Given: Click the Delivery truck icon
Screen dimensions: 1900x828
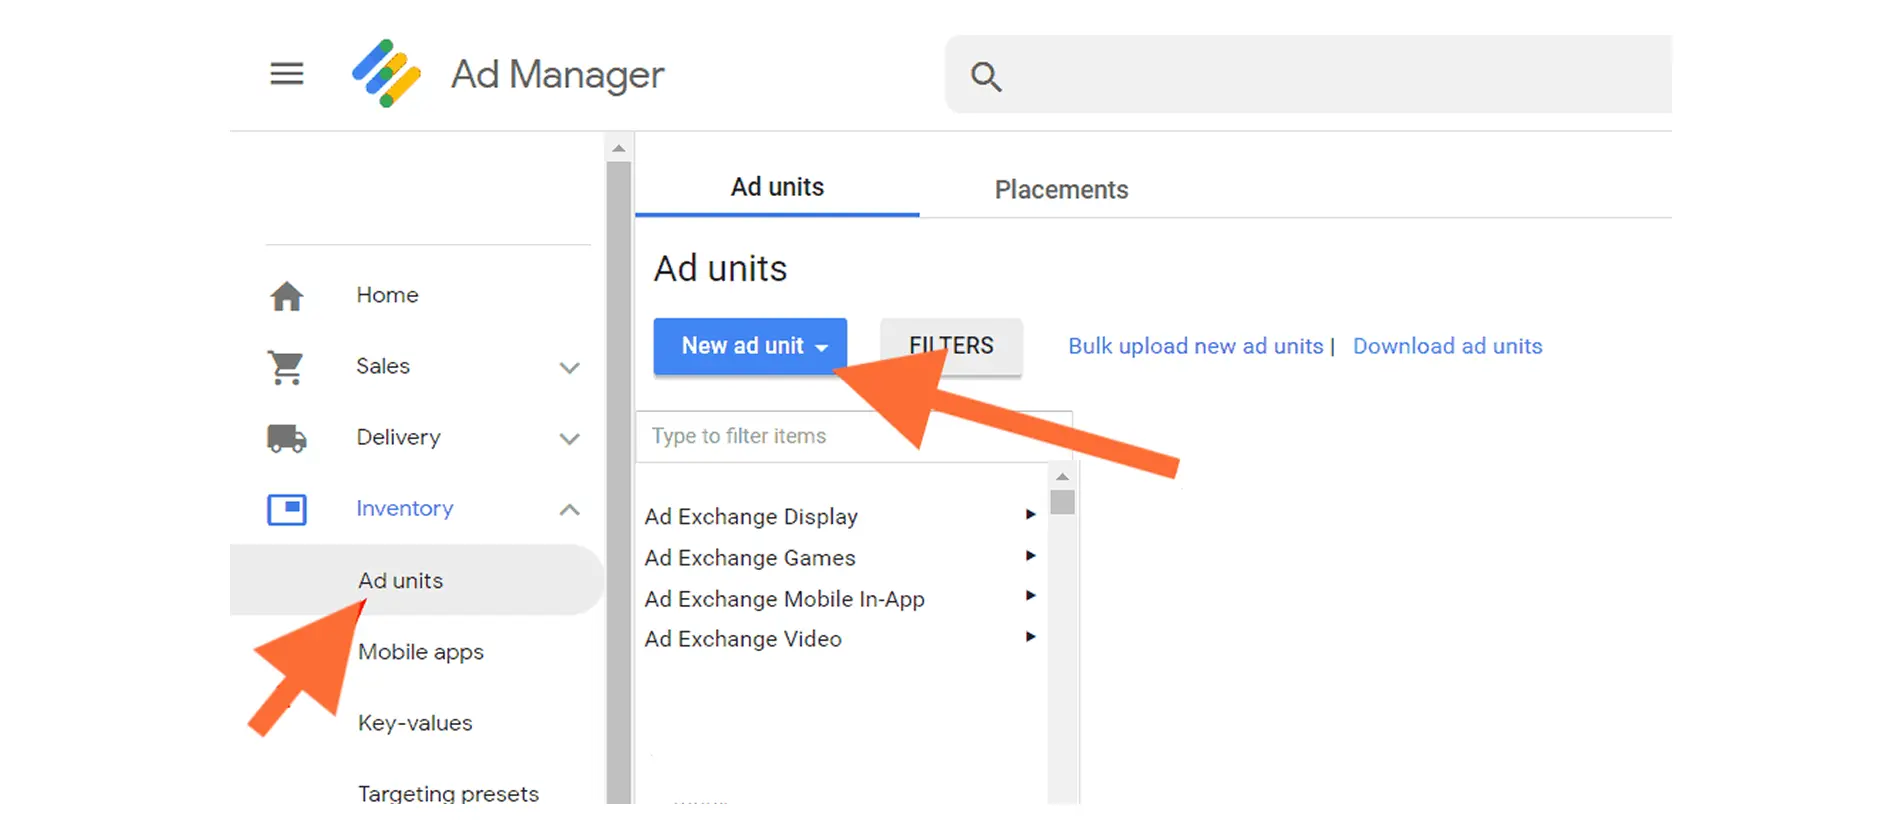Looking at the screenshot, I should [x=287, y=438].
